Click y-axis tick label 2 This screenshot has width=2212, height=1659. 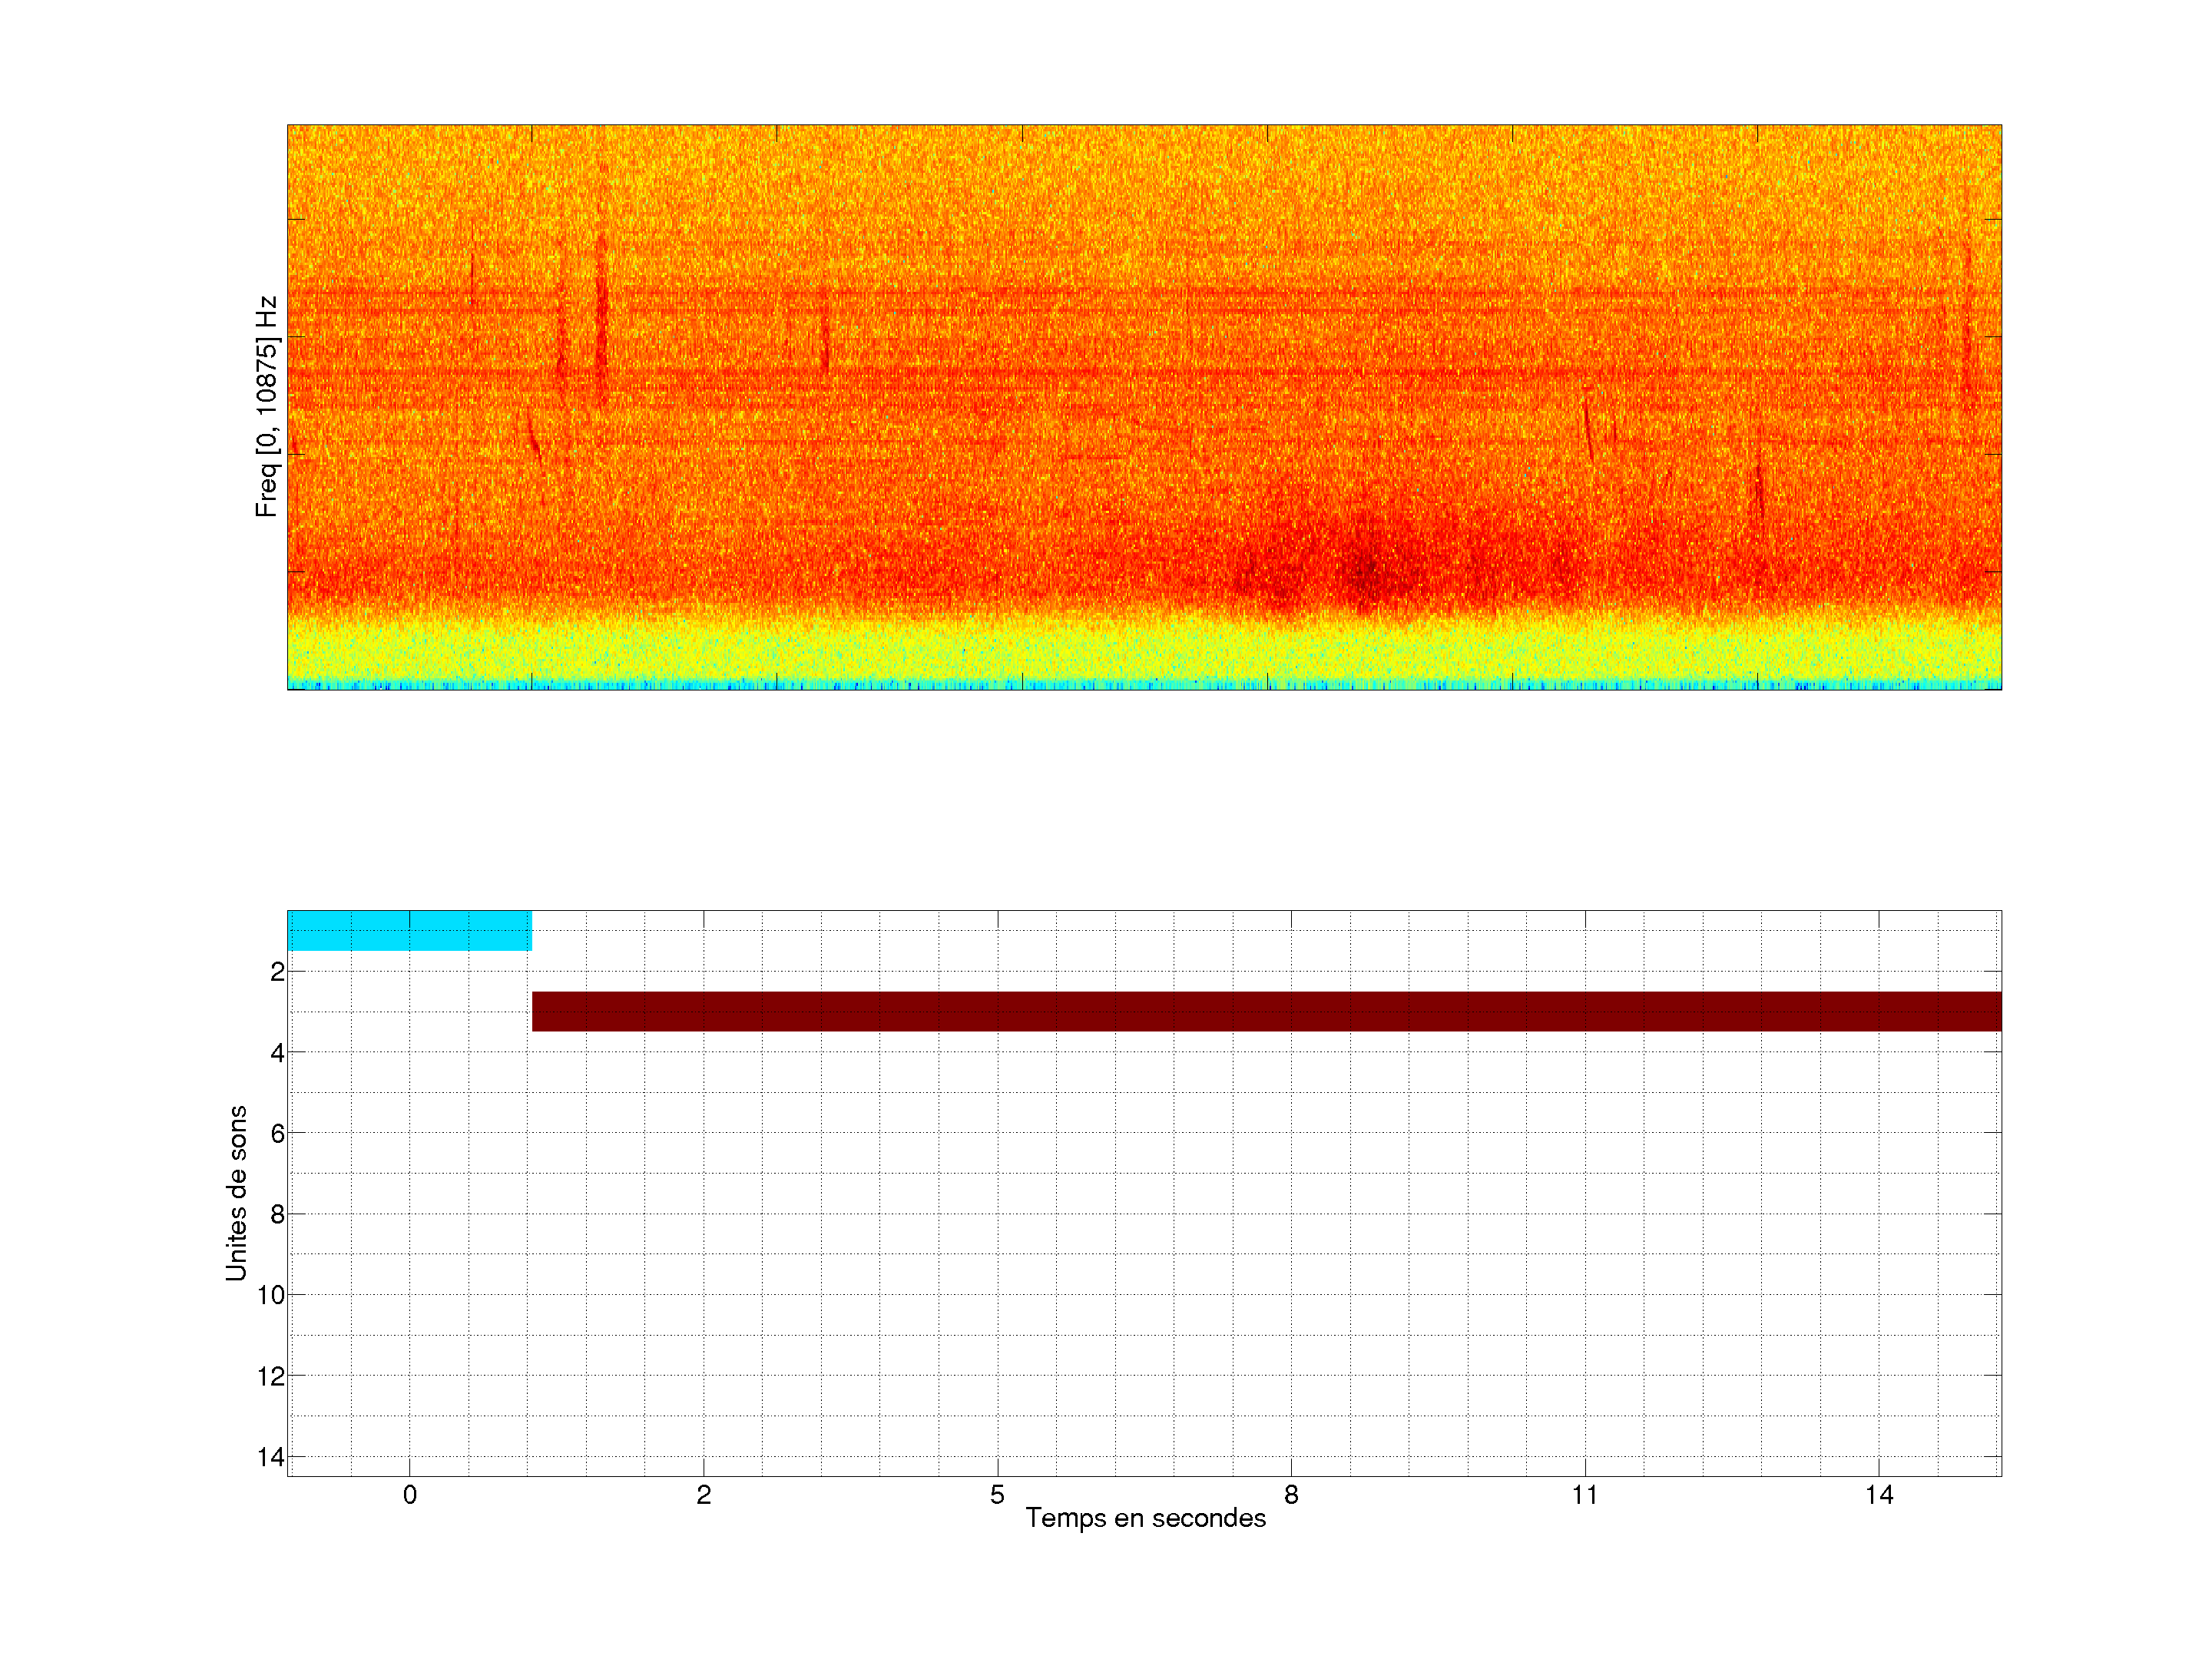(277, 972)
